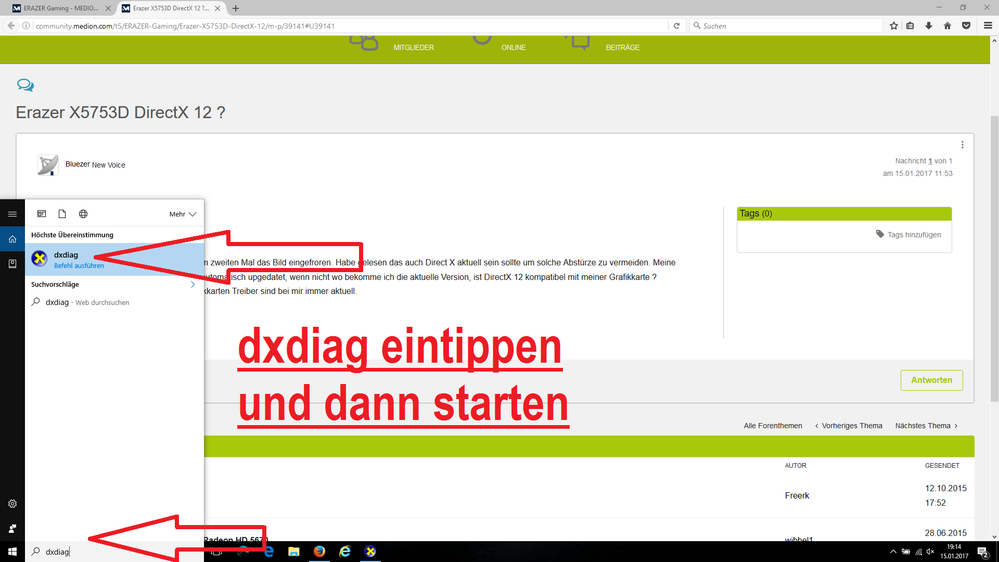Image resolution: width=999 pixels, height=562 pixels.
Task: Select the 'Erazer X5753D DirectX 12' tab
Action: 170,8
